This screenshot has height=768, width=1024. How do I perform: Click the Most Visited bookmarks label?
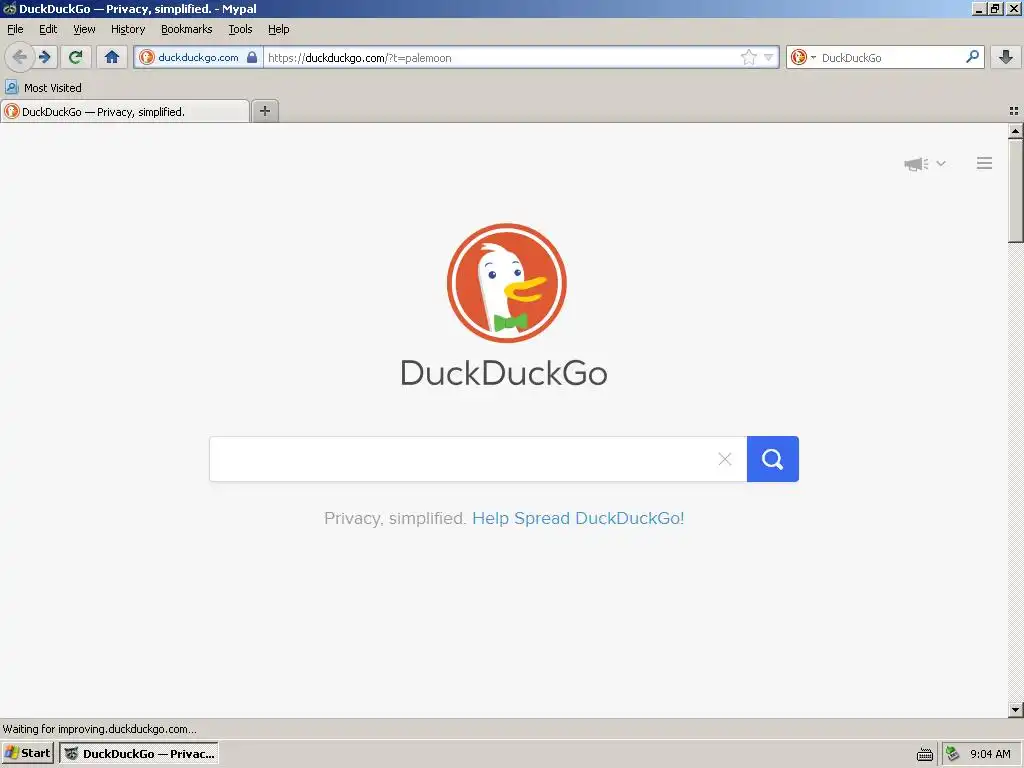tap(53, 88)
